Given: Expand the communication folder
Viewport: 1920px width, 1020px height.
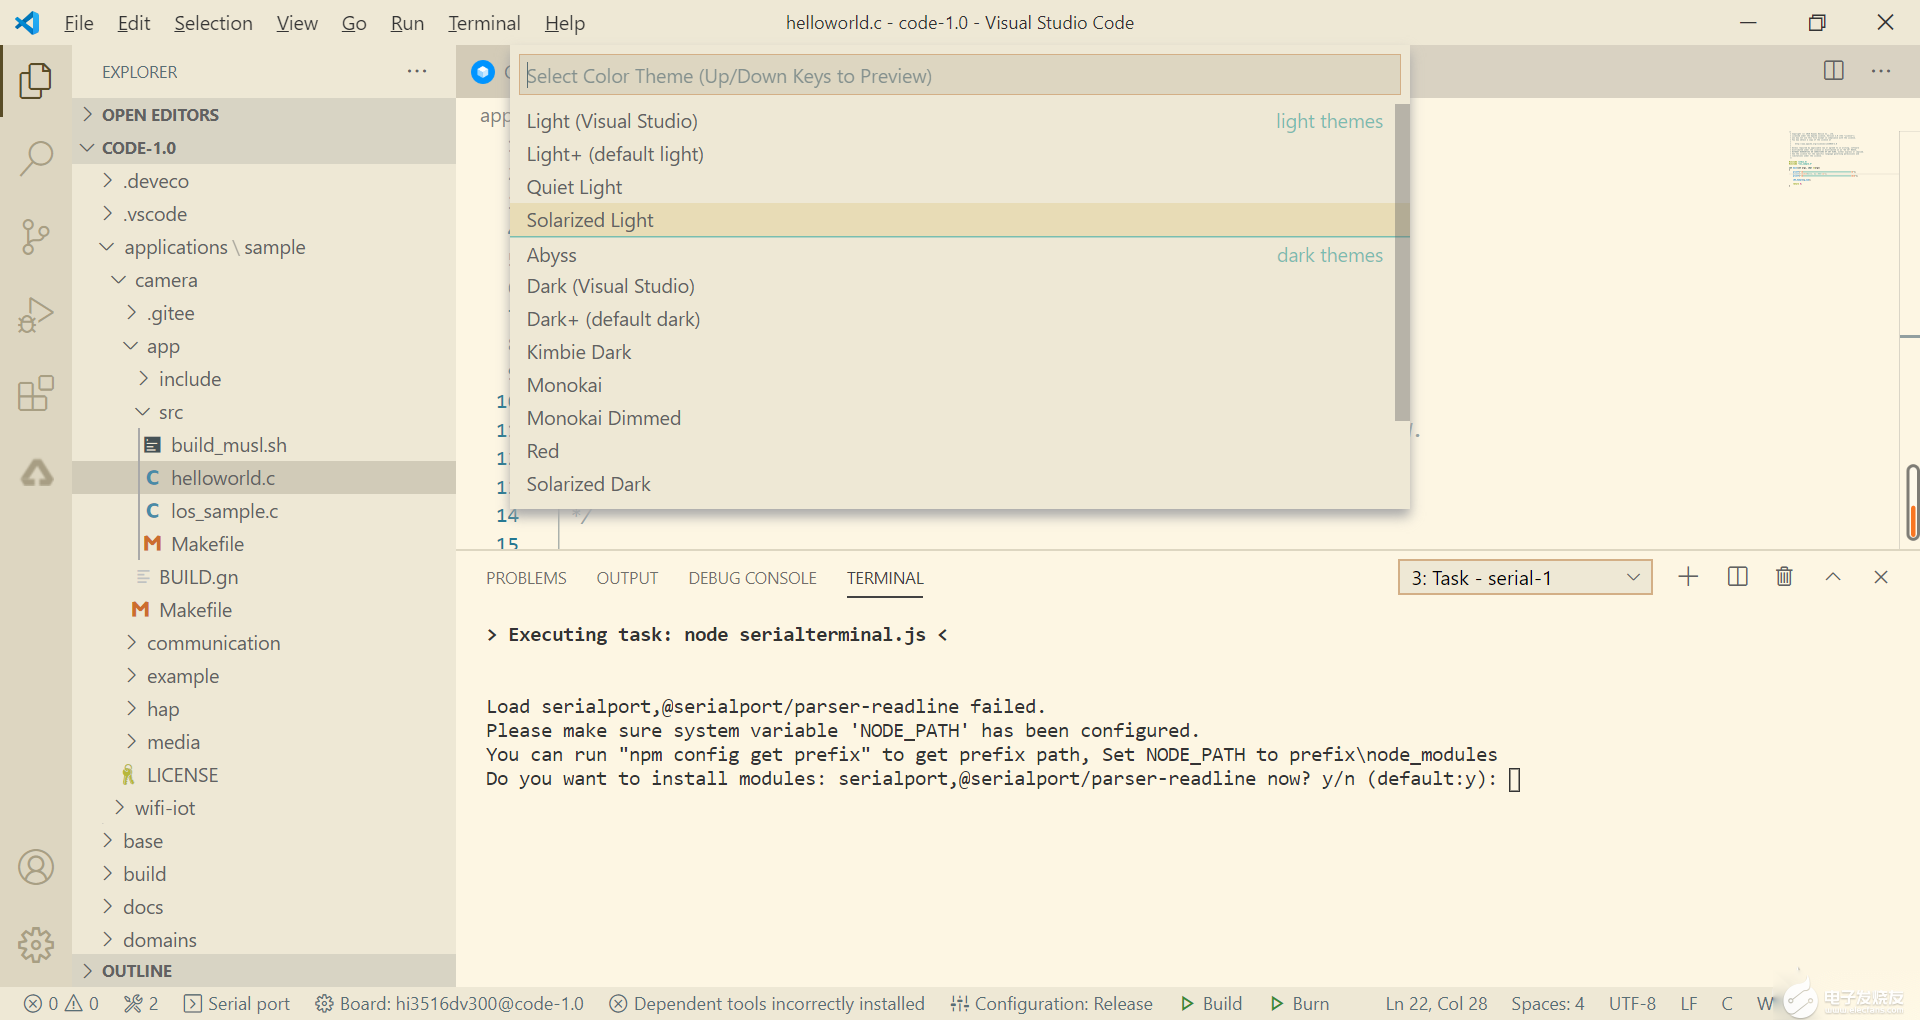Looking at the screenshot, I should point(264,642).
